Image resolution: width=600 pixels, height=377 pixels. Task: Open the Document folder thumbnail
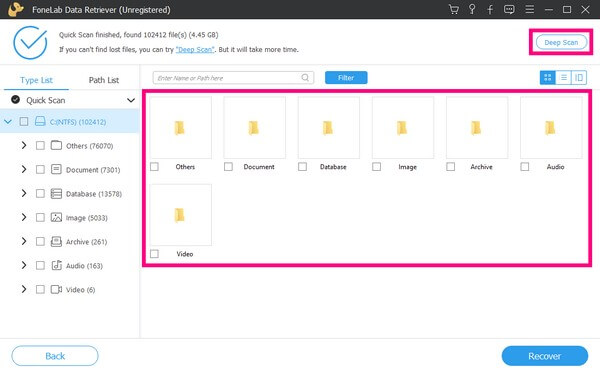(254, 127)
